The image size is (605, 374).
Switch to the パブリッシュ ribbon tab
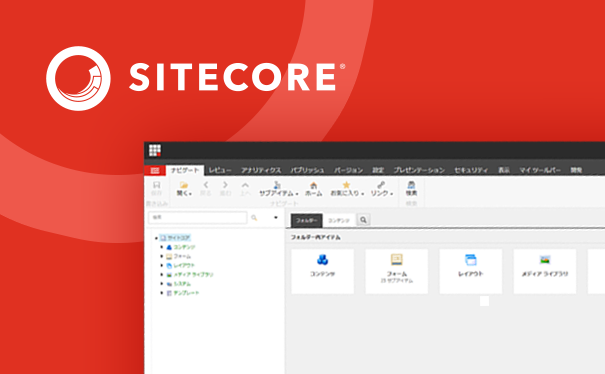coord(307,170)
